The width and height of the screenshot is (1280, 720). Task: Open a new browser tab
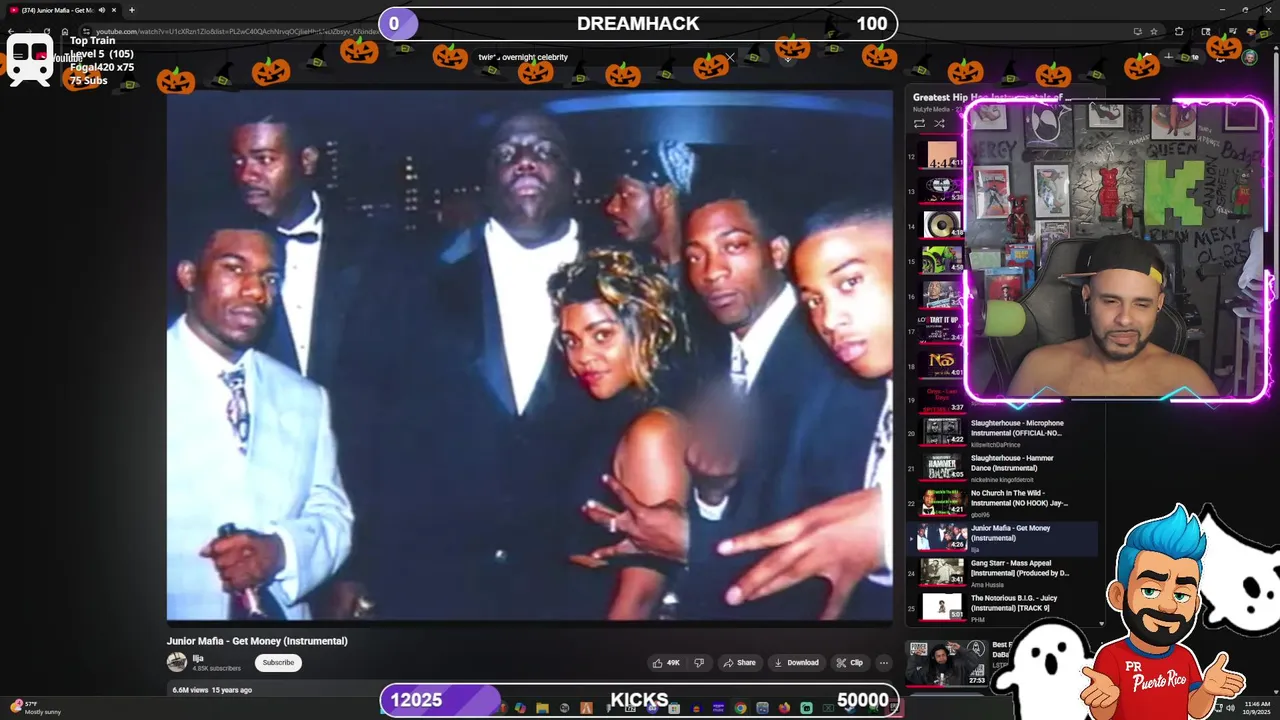(x=131, y=10)
